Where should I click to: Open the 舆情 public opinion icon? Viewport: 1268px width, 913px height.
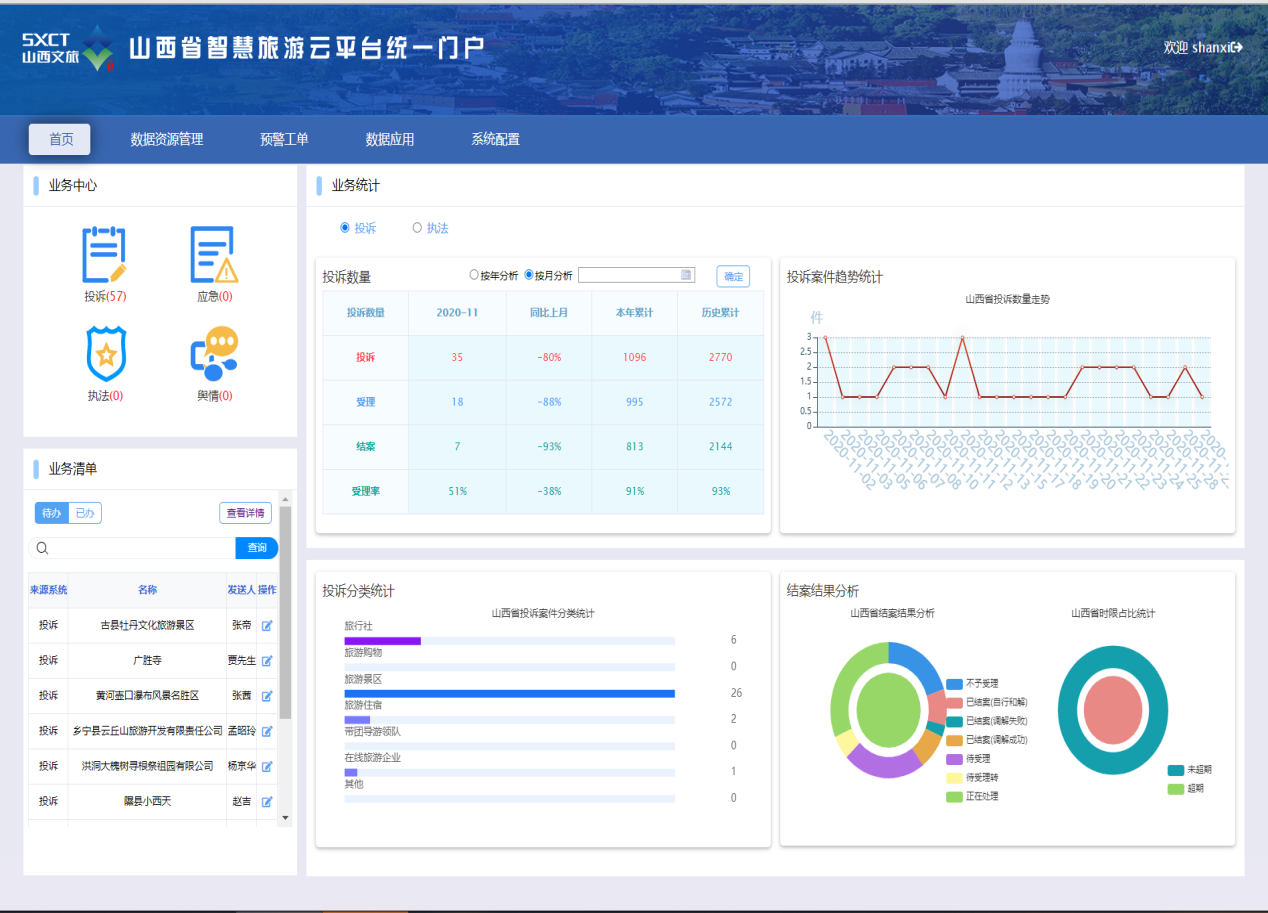(214, 354)
